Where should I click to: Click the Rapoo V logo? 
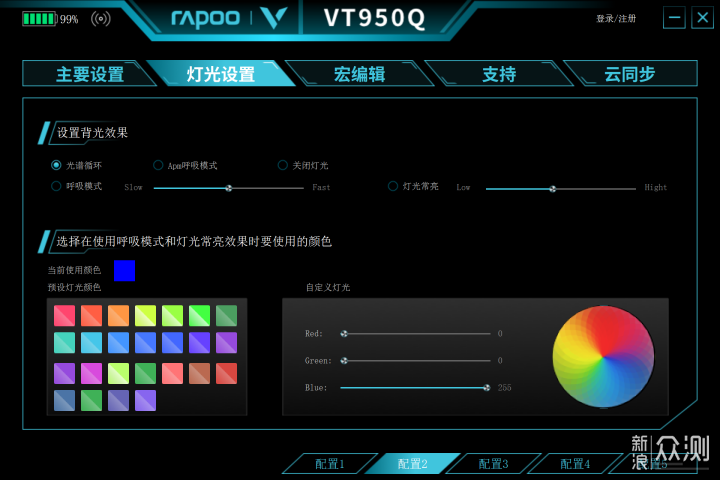coord(274,18)
